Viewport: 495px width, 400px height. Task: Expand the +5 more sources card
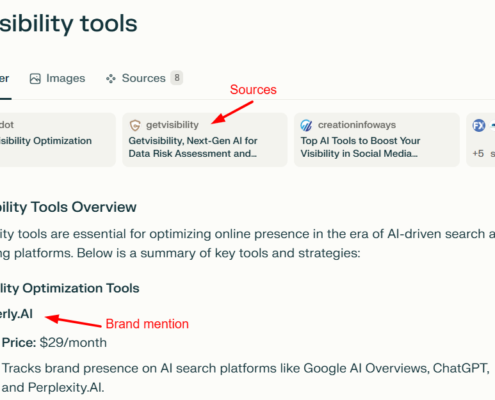[x=481, y=140]
